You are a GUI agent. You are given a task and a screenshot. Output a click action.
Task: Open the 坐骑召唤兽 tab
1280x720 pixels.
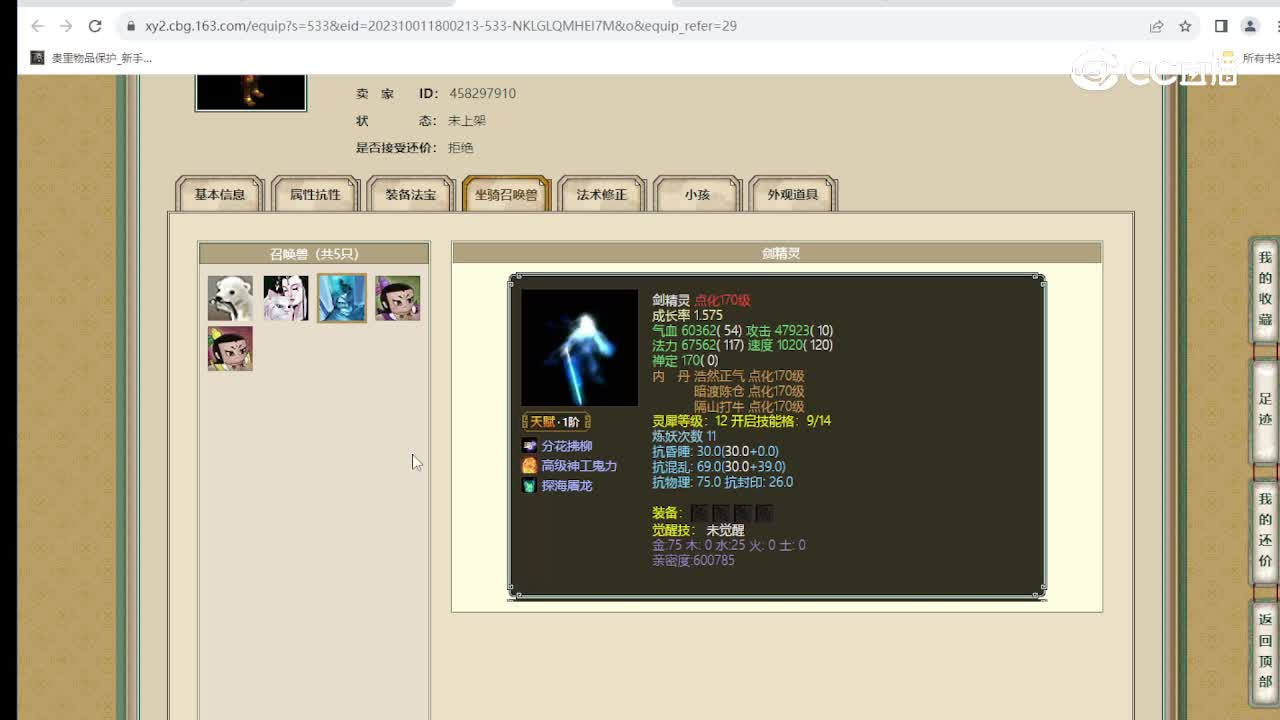click(506, 195)
